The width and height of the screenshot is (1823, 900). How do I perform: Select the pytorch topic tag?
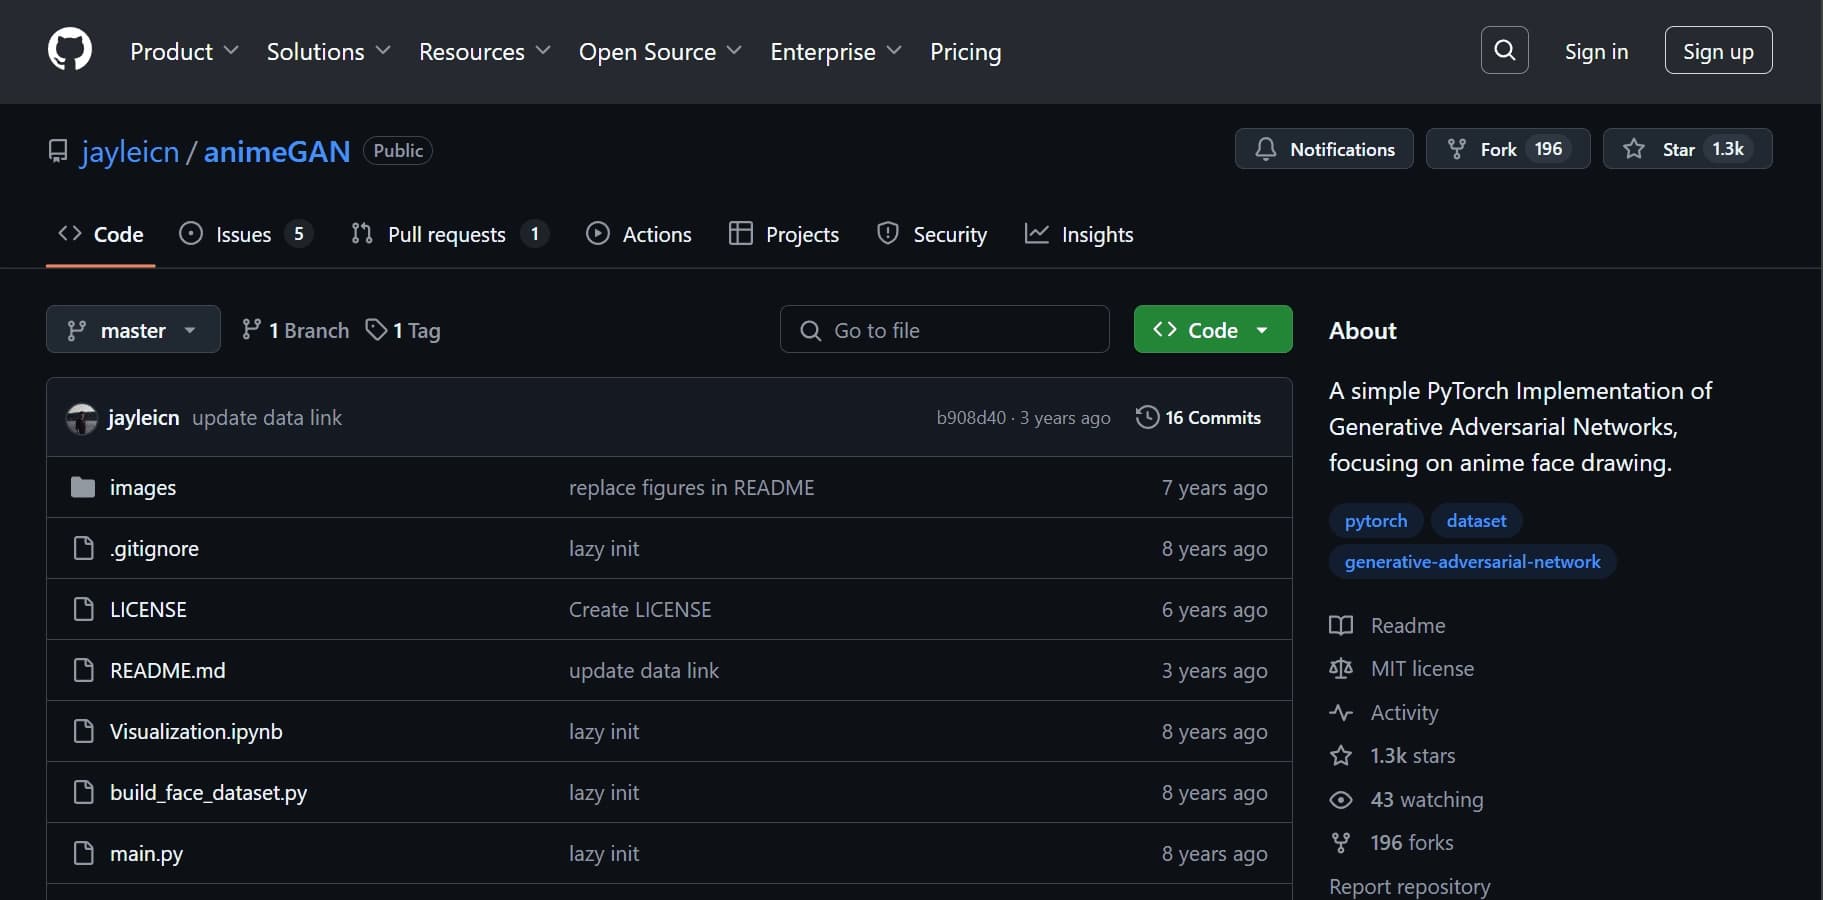(x=1376, y=520)
